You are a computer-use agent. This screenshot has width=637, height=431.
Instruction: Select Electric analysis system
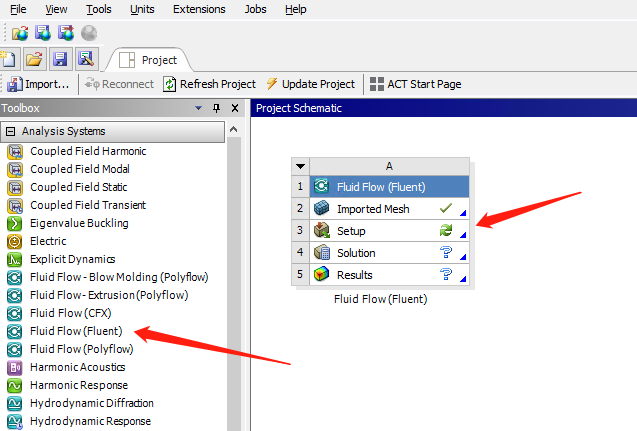[x=37, y=241]
